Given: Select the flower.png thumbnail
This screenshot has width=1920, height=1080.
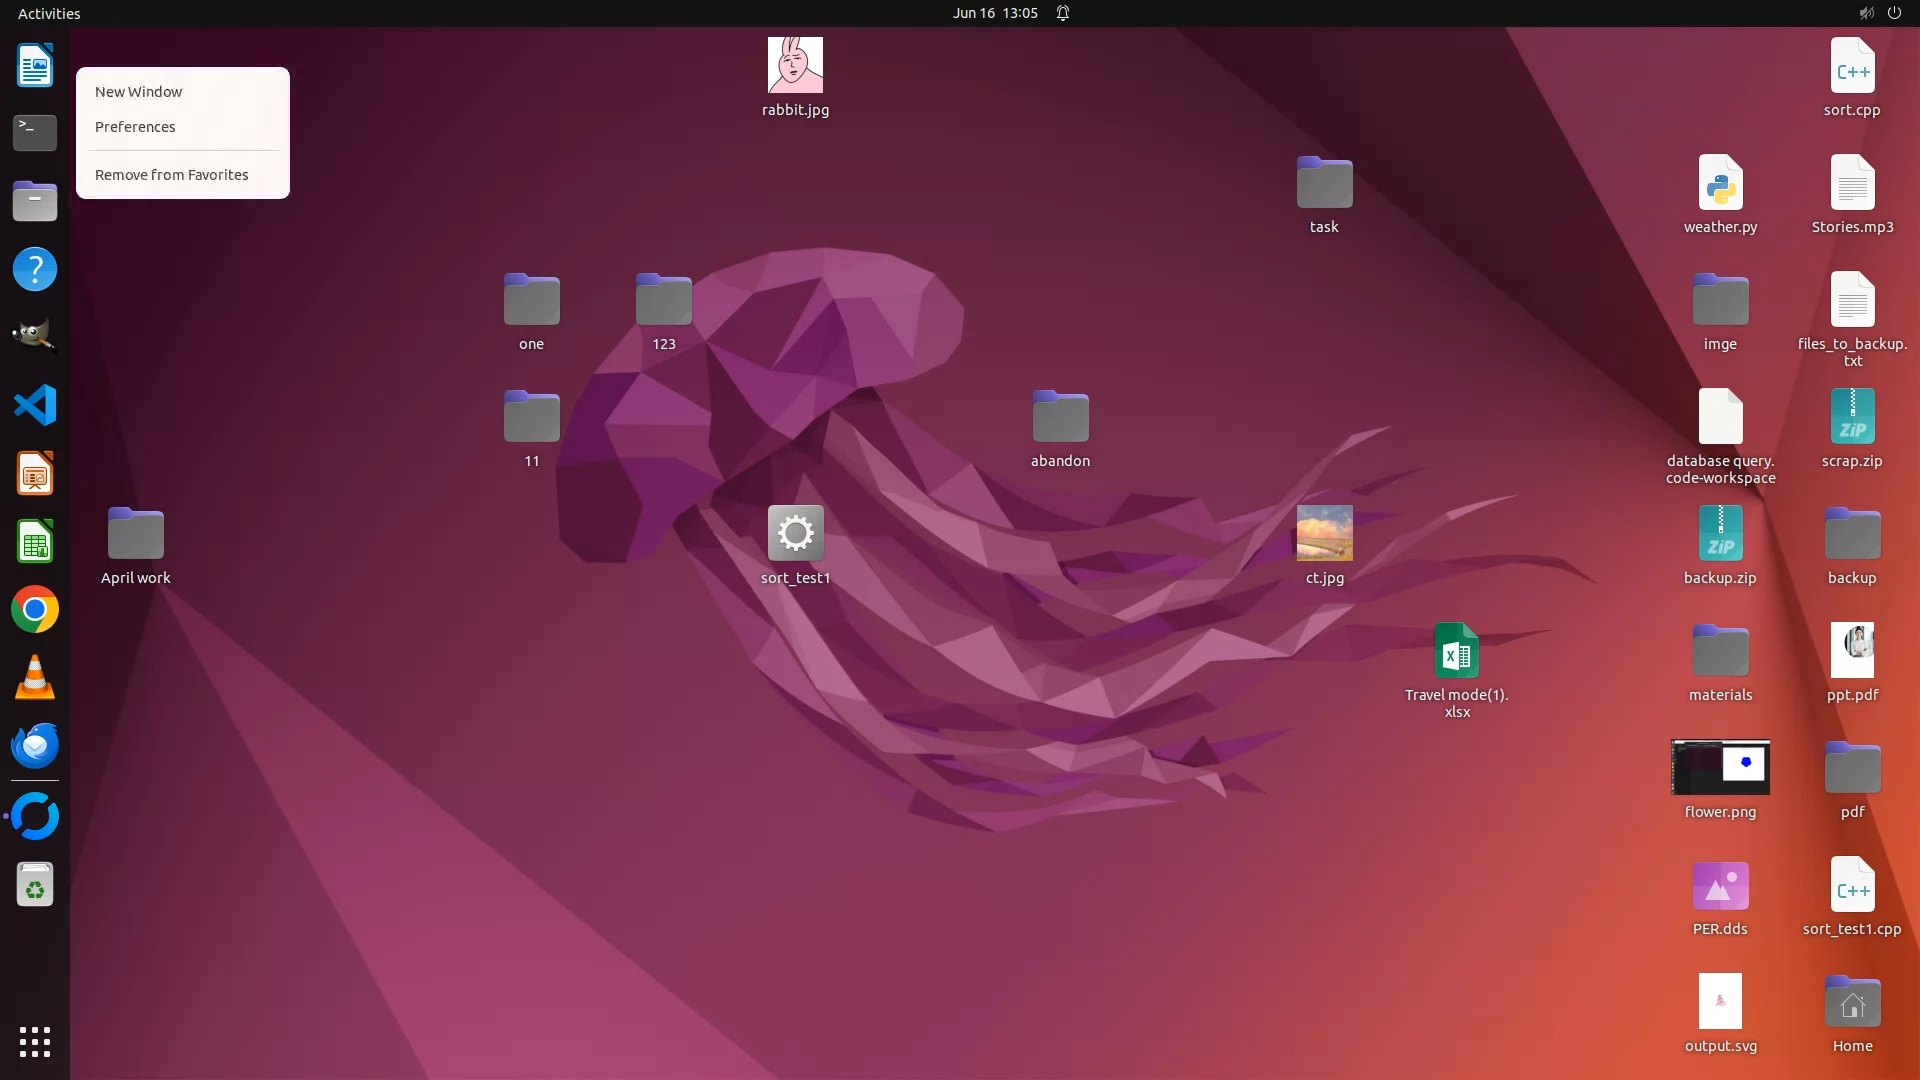Looking at the screenshot, I should (1720, 768).
